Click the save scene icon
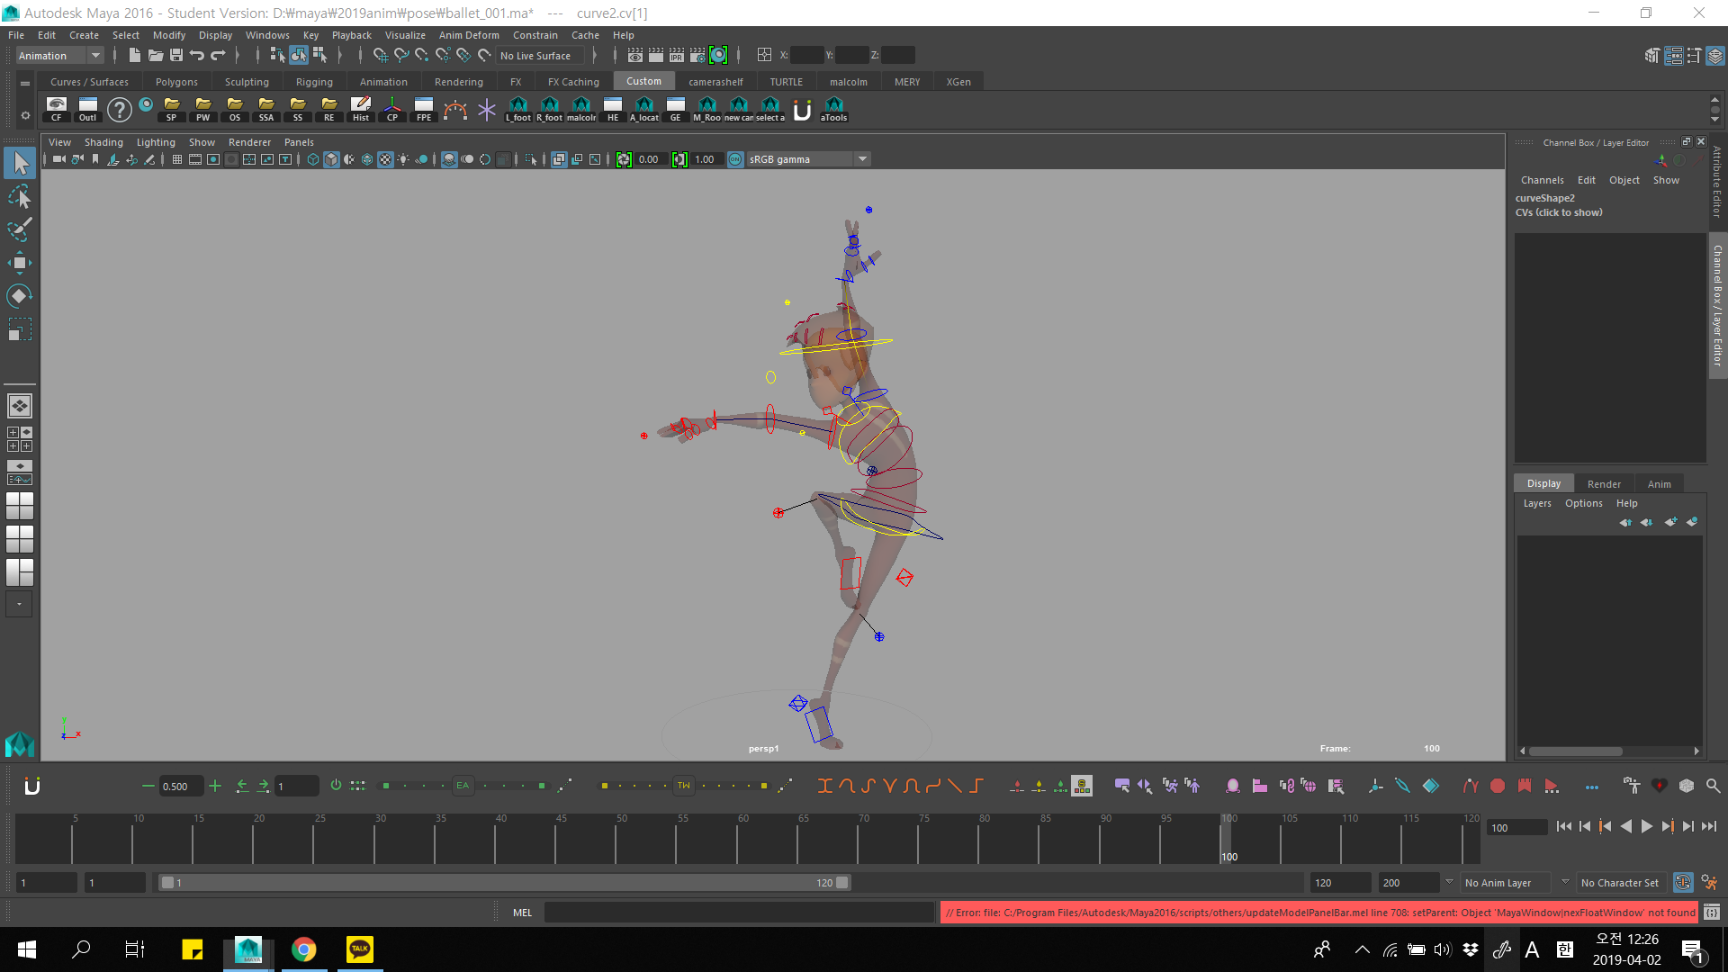Image resolution: width=1728 pixels, height=972 pixels. [x=176, y=55]
